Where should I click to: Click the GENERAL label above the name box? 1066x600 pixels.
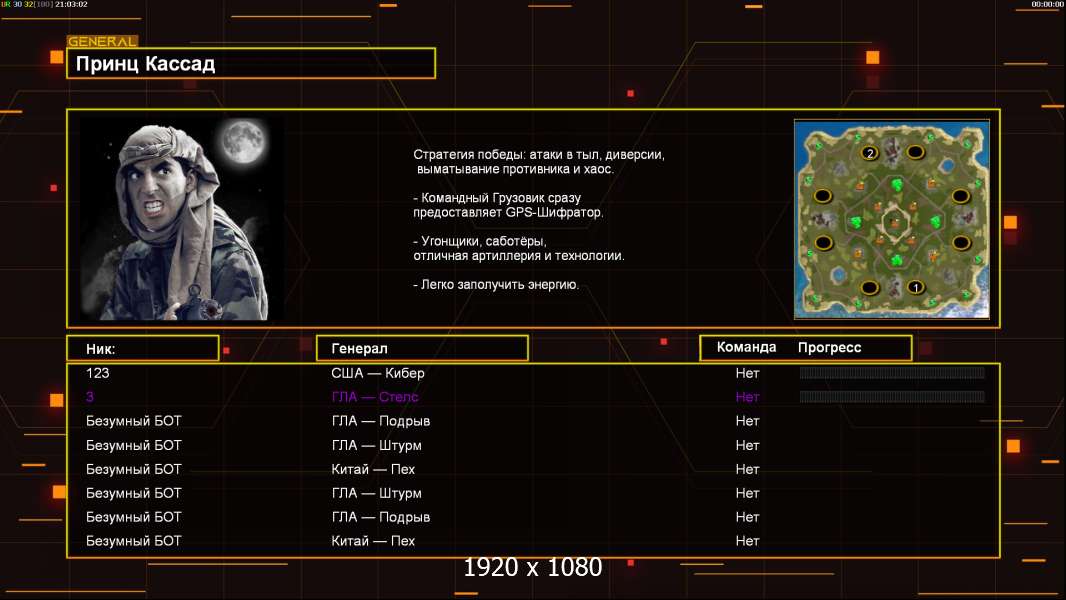(102, 42)
